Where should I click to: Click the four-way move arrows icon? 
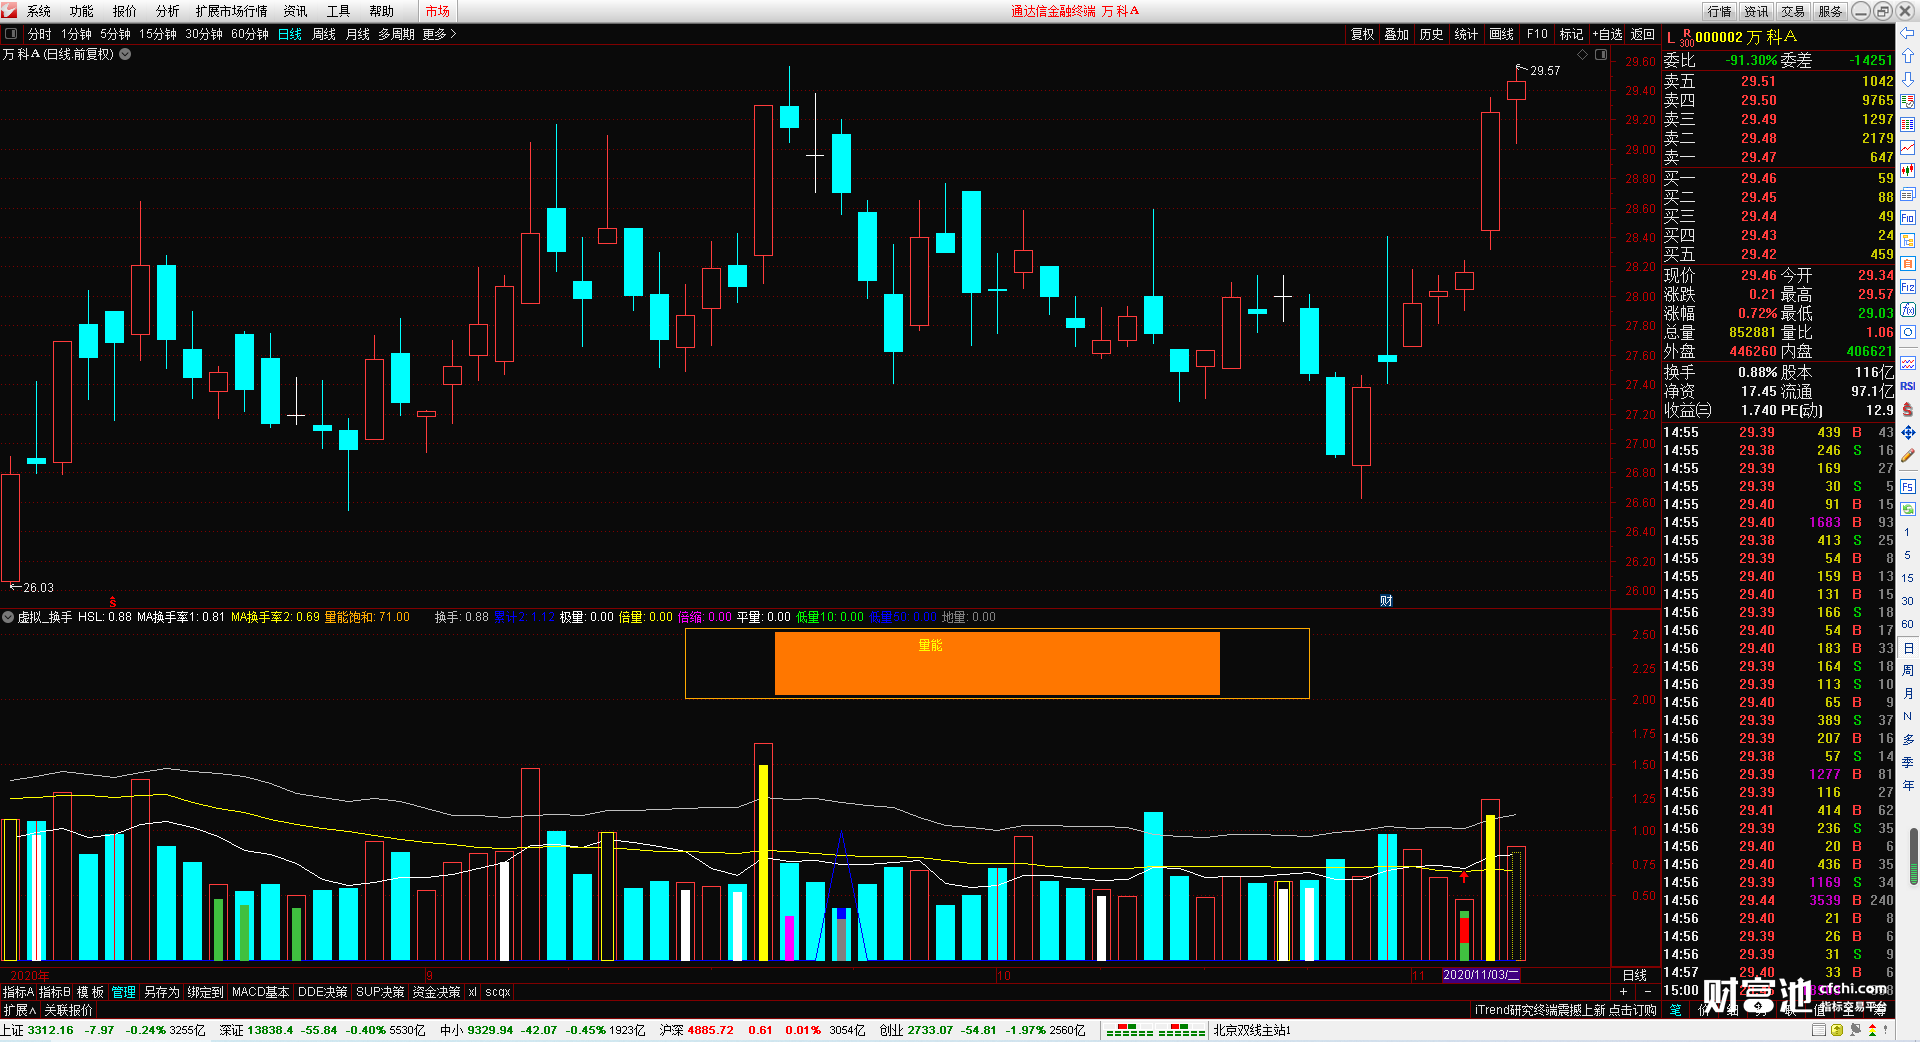(1907, 432)
